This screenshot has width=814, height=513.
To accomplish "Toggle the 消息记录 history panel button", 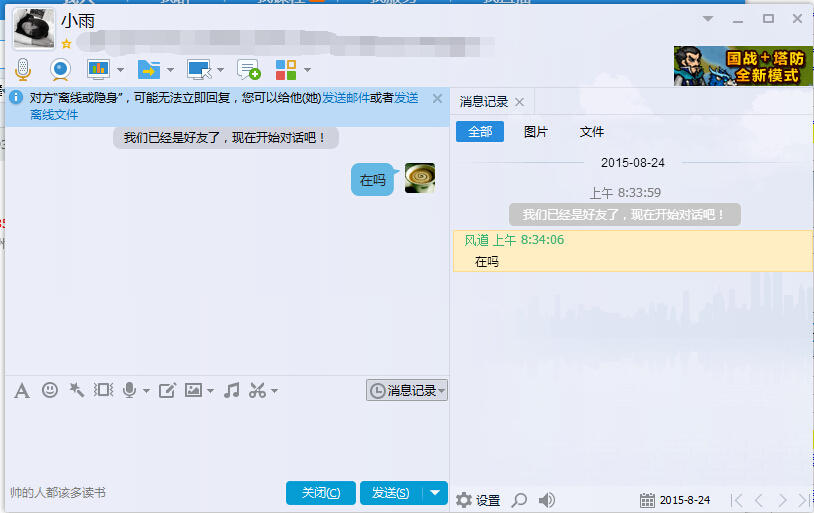I will point(407,390).
